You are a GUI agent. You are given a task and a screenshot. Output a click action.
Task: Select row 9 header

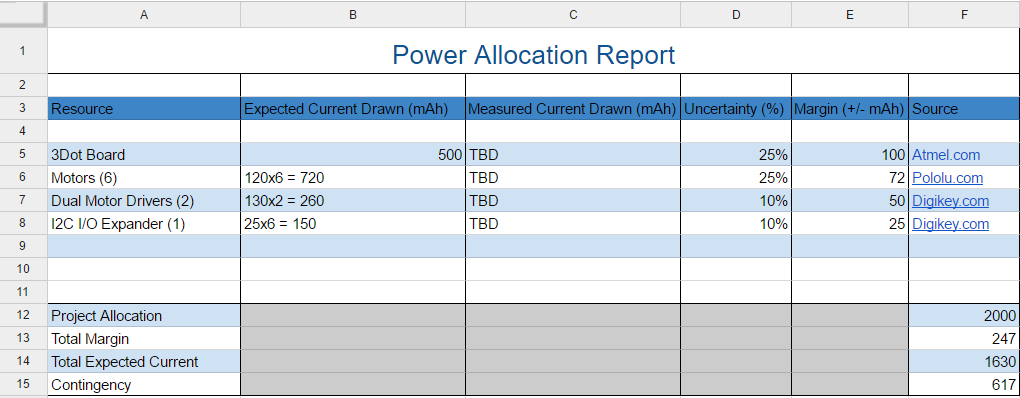pyautogui.click(x=23, y=246)
